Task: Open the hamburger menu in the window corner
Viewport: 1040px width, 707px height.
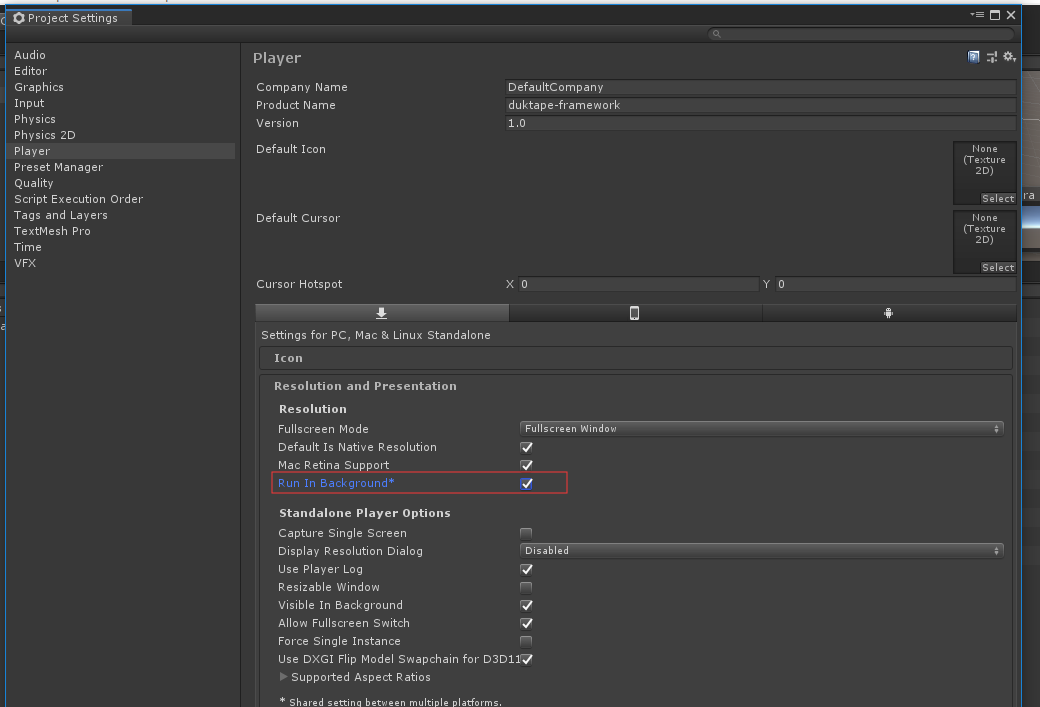Action: tap(977, 15)
